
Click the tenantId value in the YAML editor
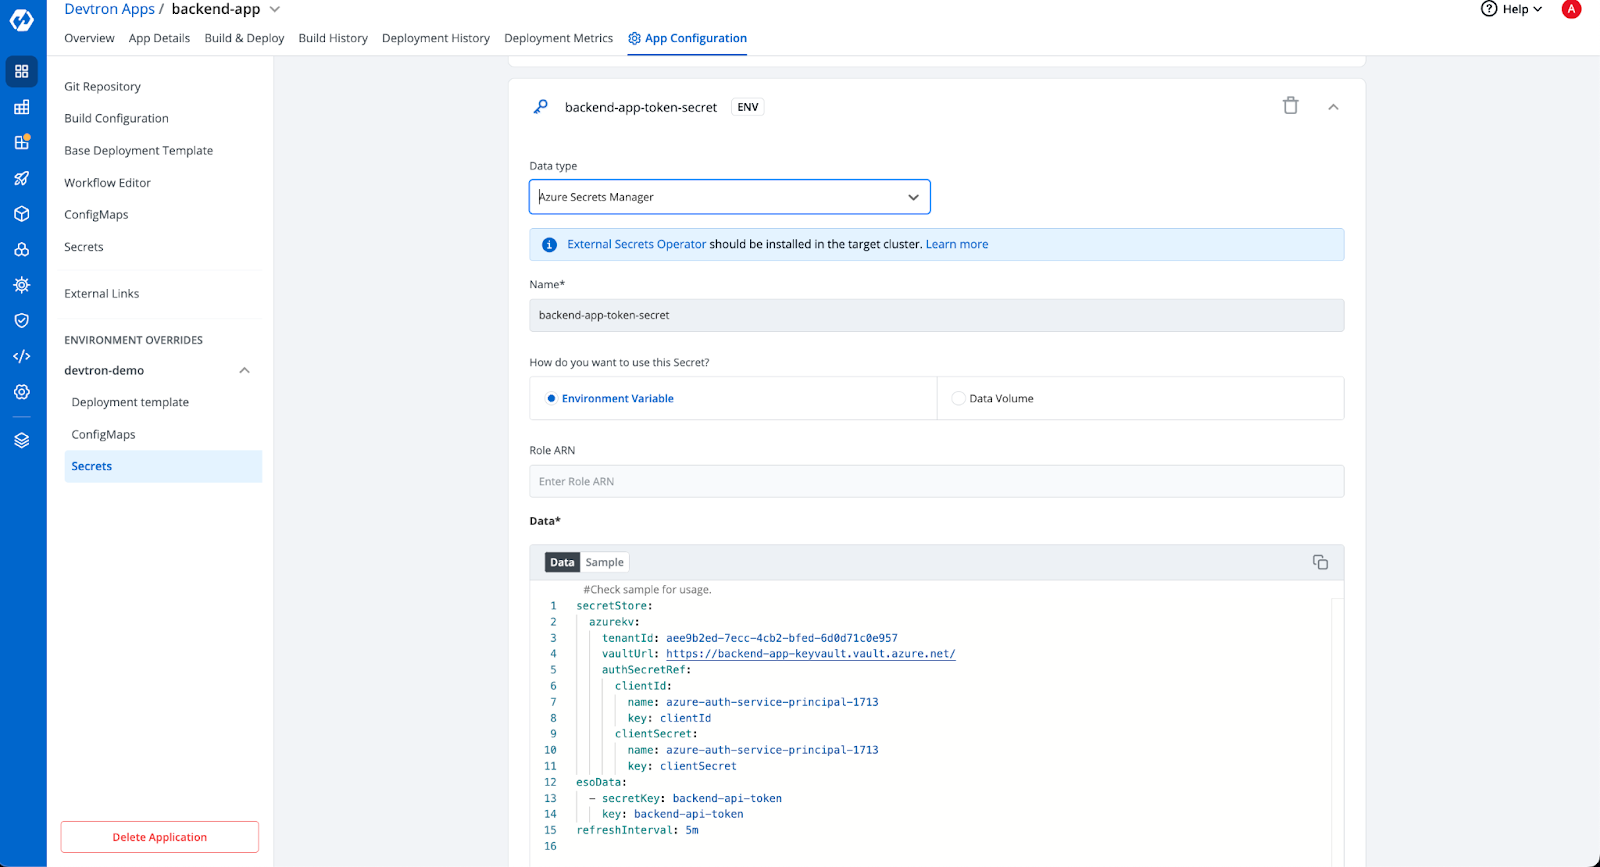(782, 638)
